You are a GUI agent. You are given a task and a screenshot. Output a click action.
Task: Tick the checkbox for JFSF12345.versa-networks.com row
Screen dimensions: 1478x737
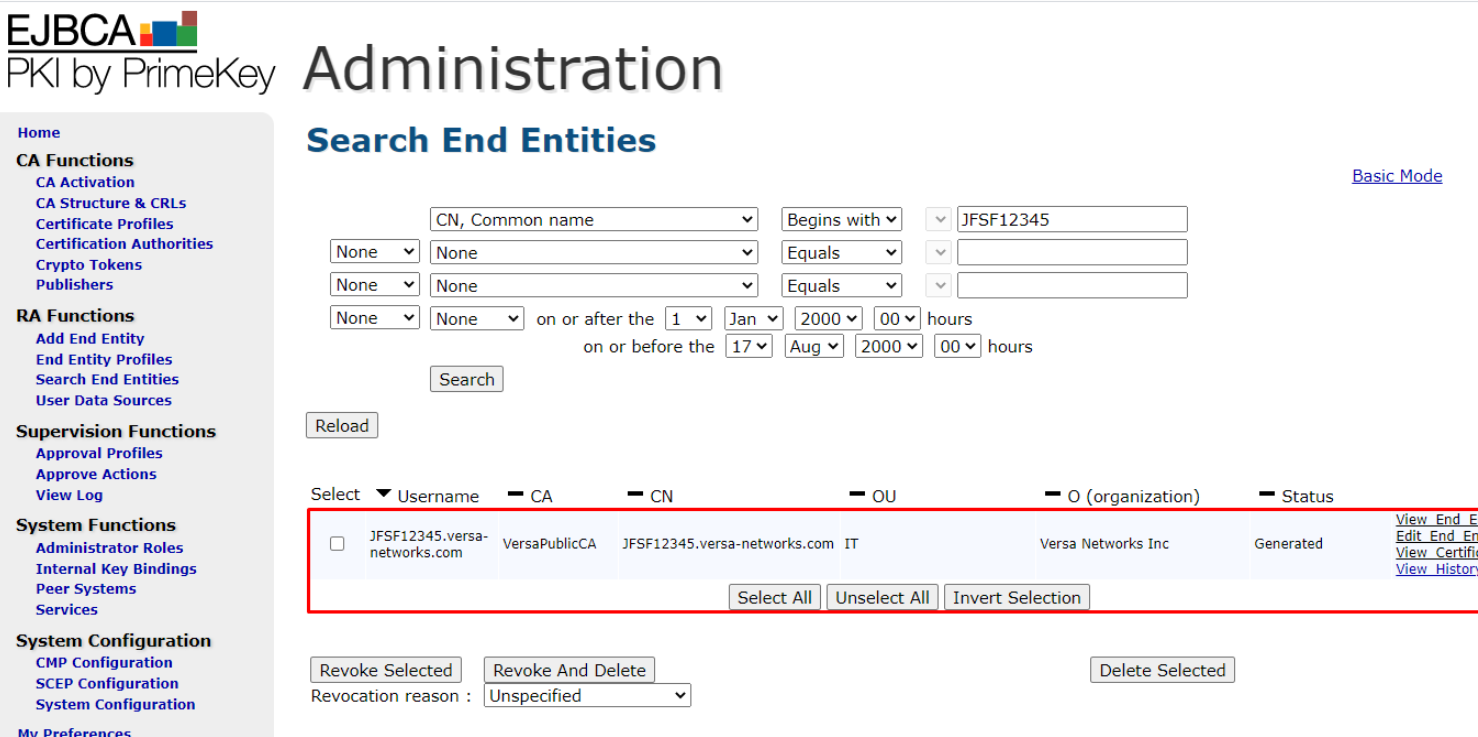337,544
